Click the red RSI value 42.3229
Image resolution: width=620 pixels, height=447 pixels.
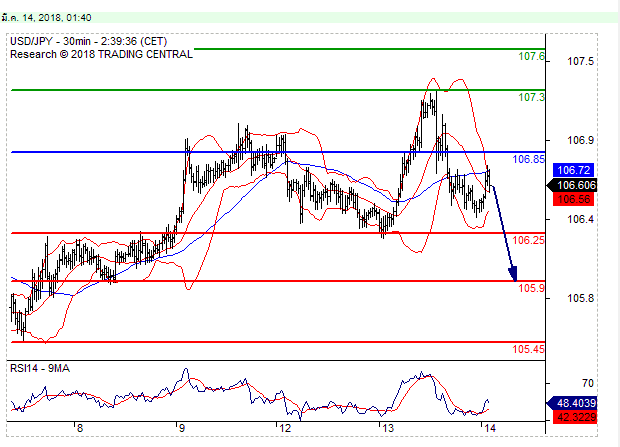click(575, 417)
